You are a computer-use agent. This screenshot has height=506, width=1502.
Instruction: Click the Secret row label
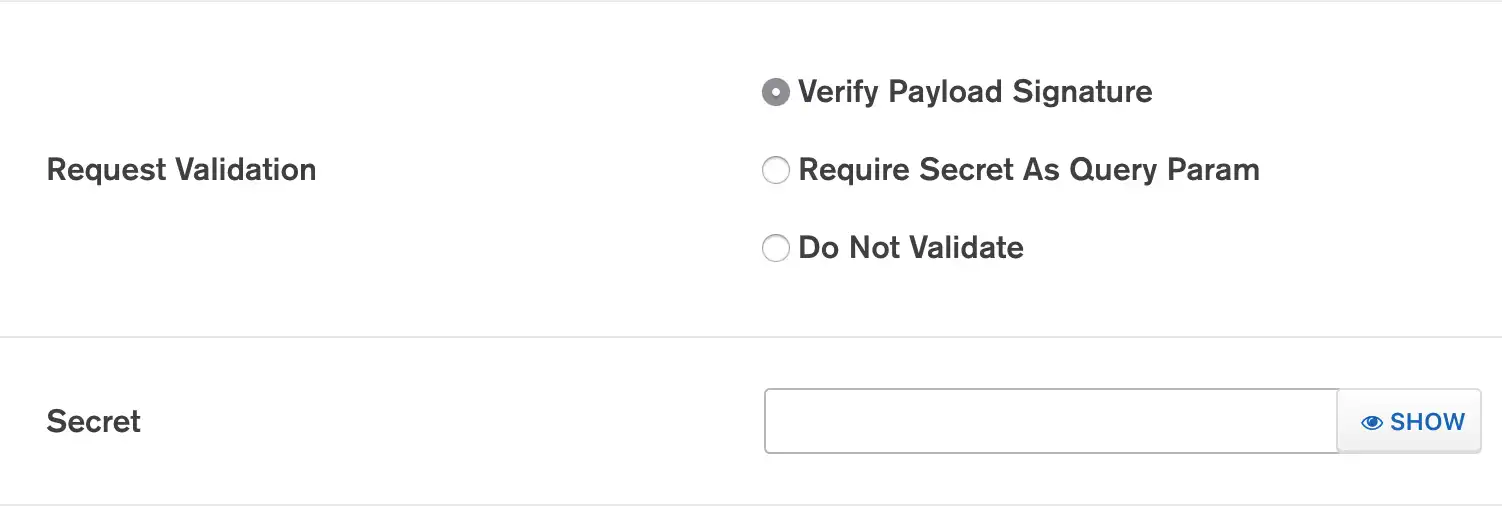[94, 421]
